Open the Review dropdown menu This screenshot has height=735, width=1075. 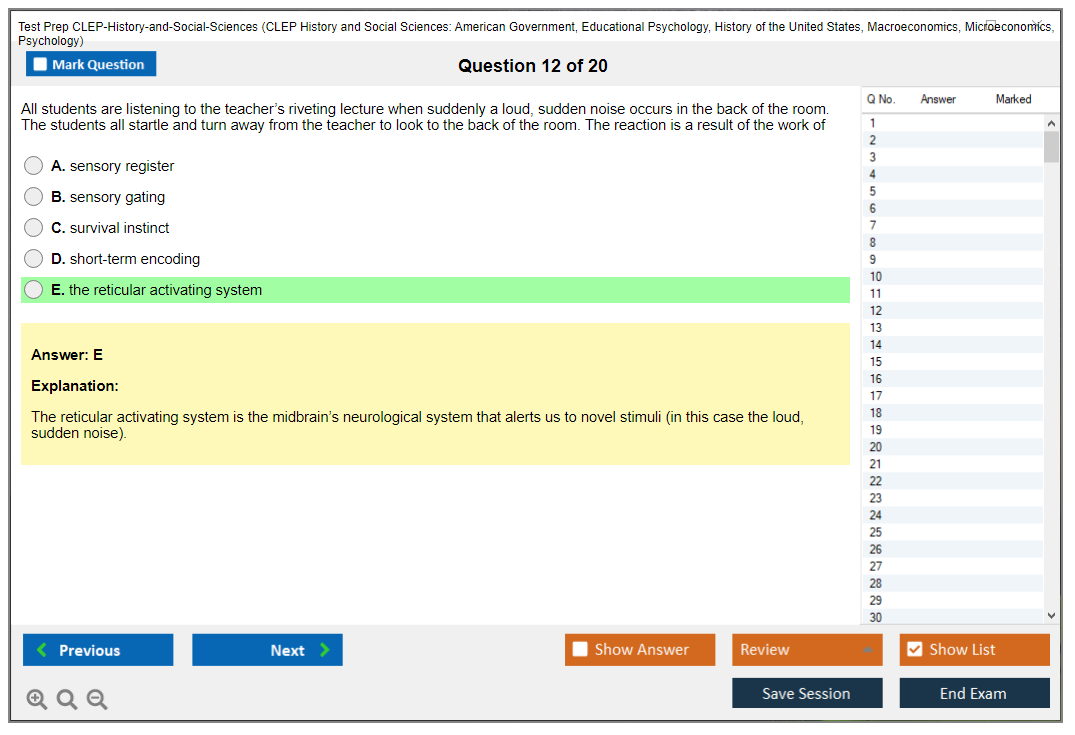click(807, 650)
